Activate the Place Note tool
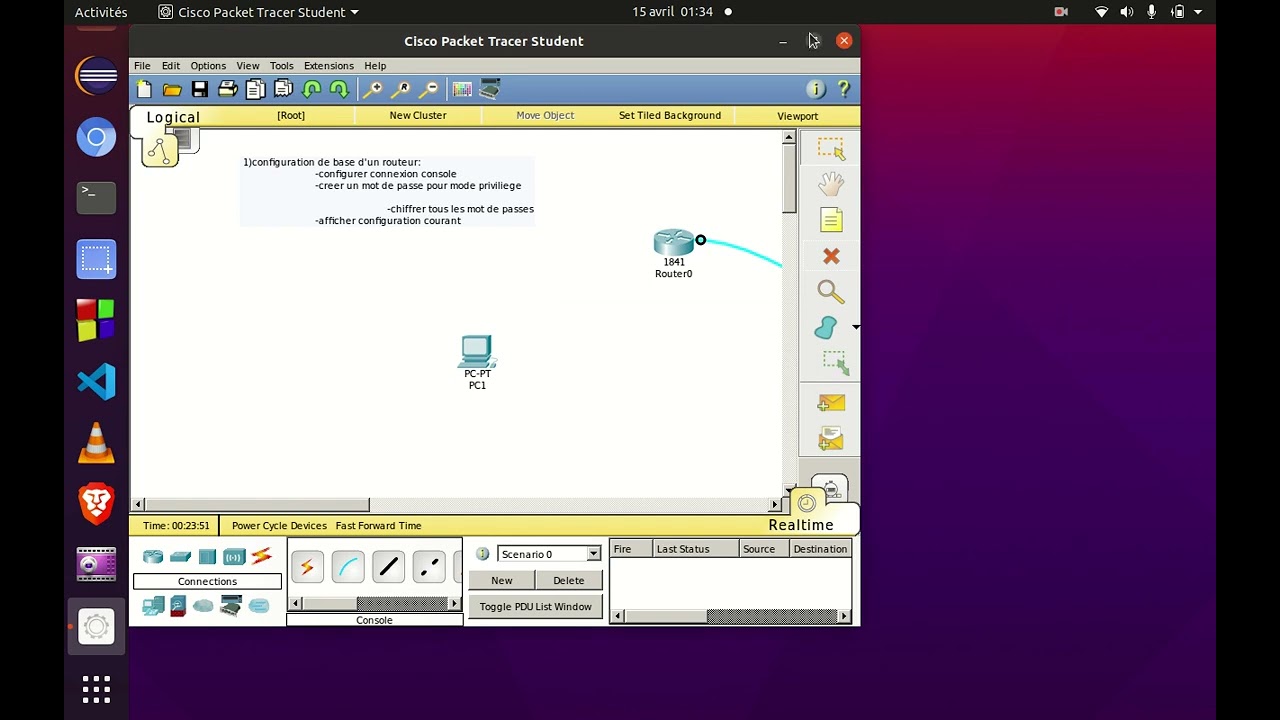 [x=831, y=220]
